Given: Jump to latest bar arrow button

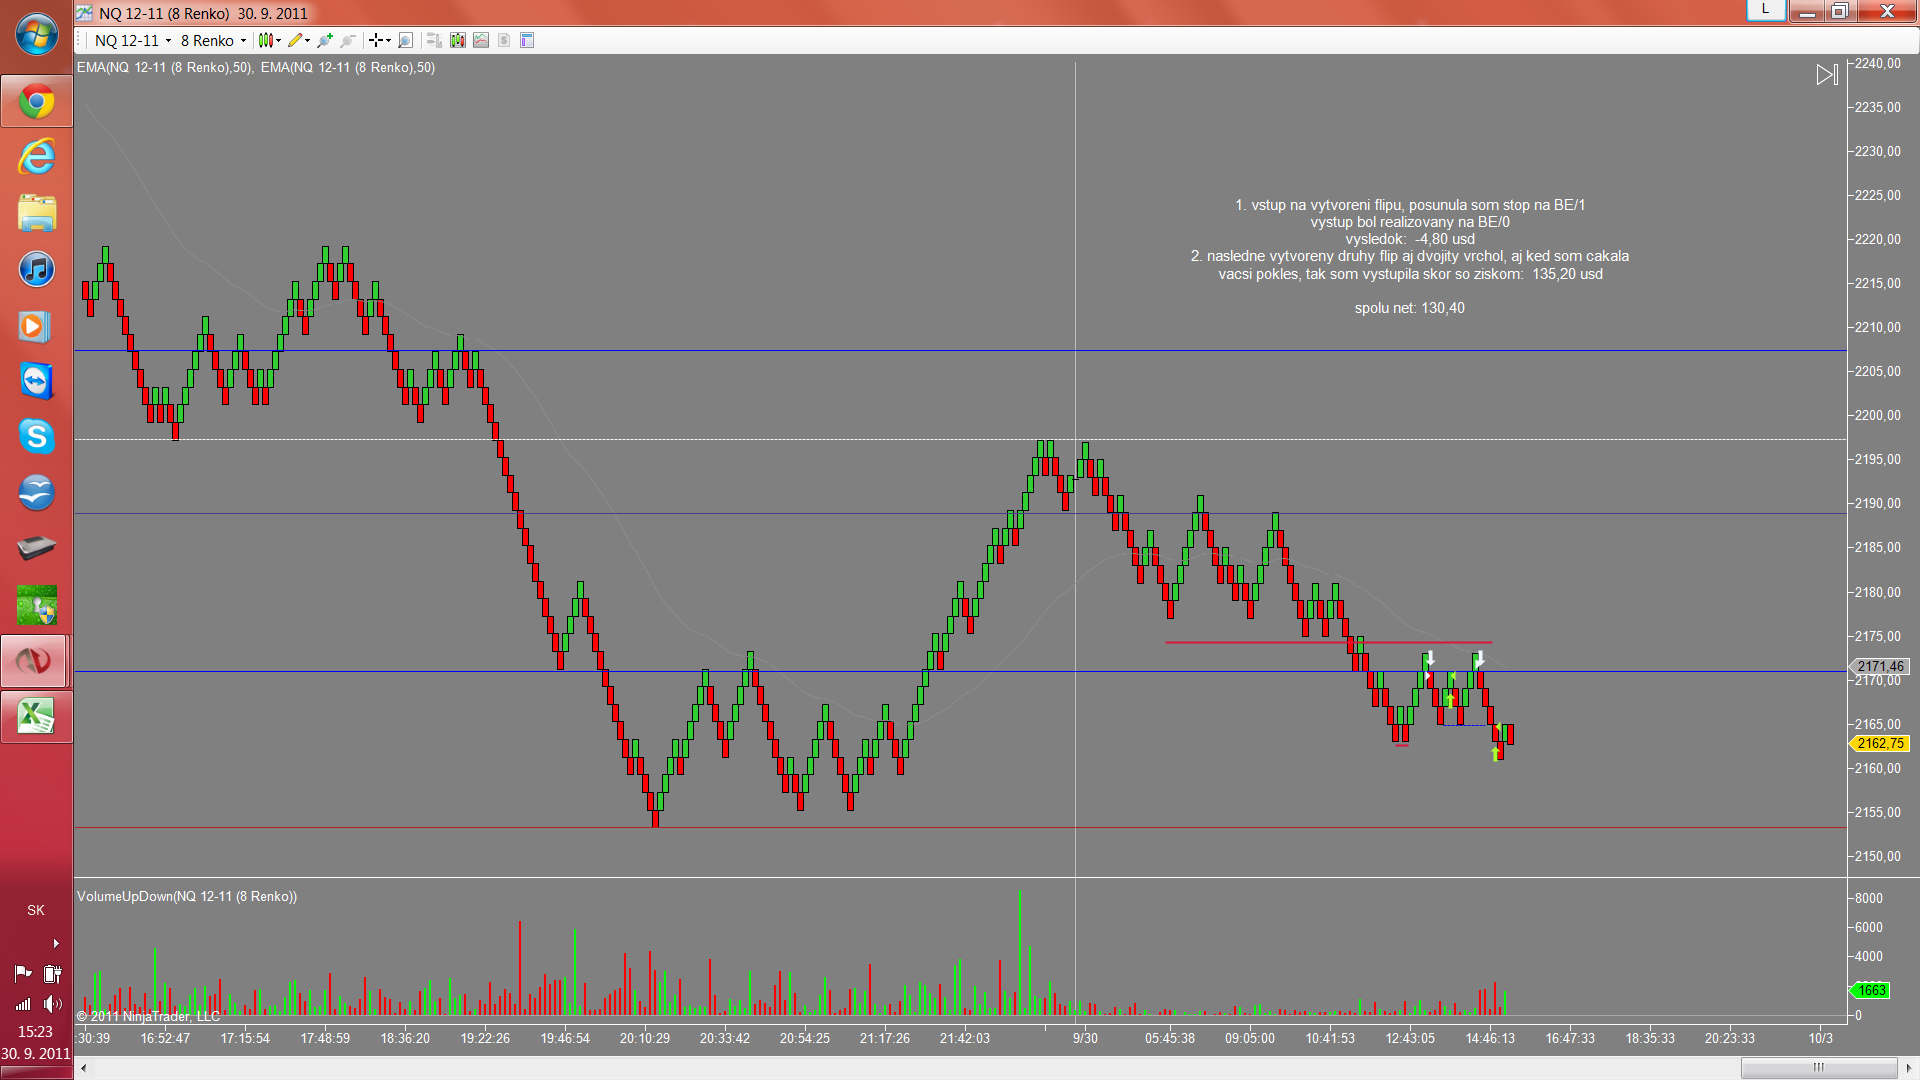Looking at the screenshot, I should (1826, 75).
